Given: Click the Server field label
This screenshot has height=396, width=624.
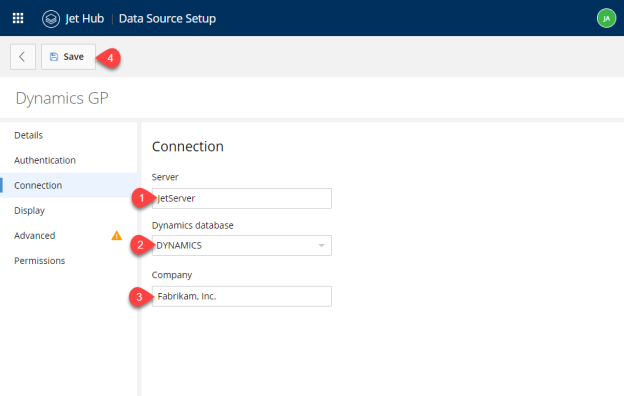Looking at the screenshot, I should (x=165, y=177).
